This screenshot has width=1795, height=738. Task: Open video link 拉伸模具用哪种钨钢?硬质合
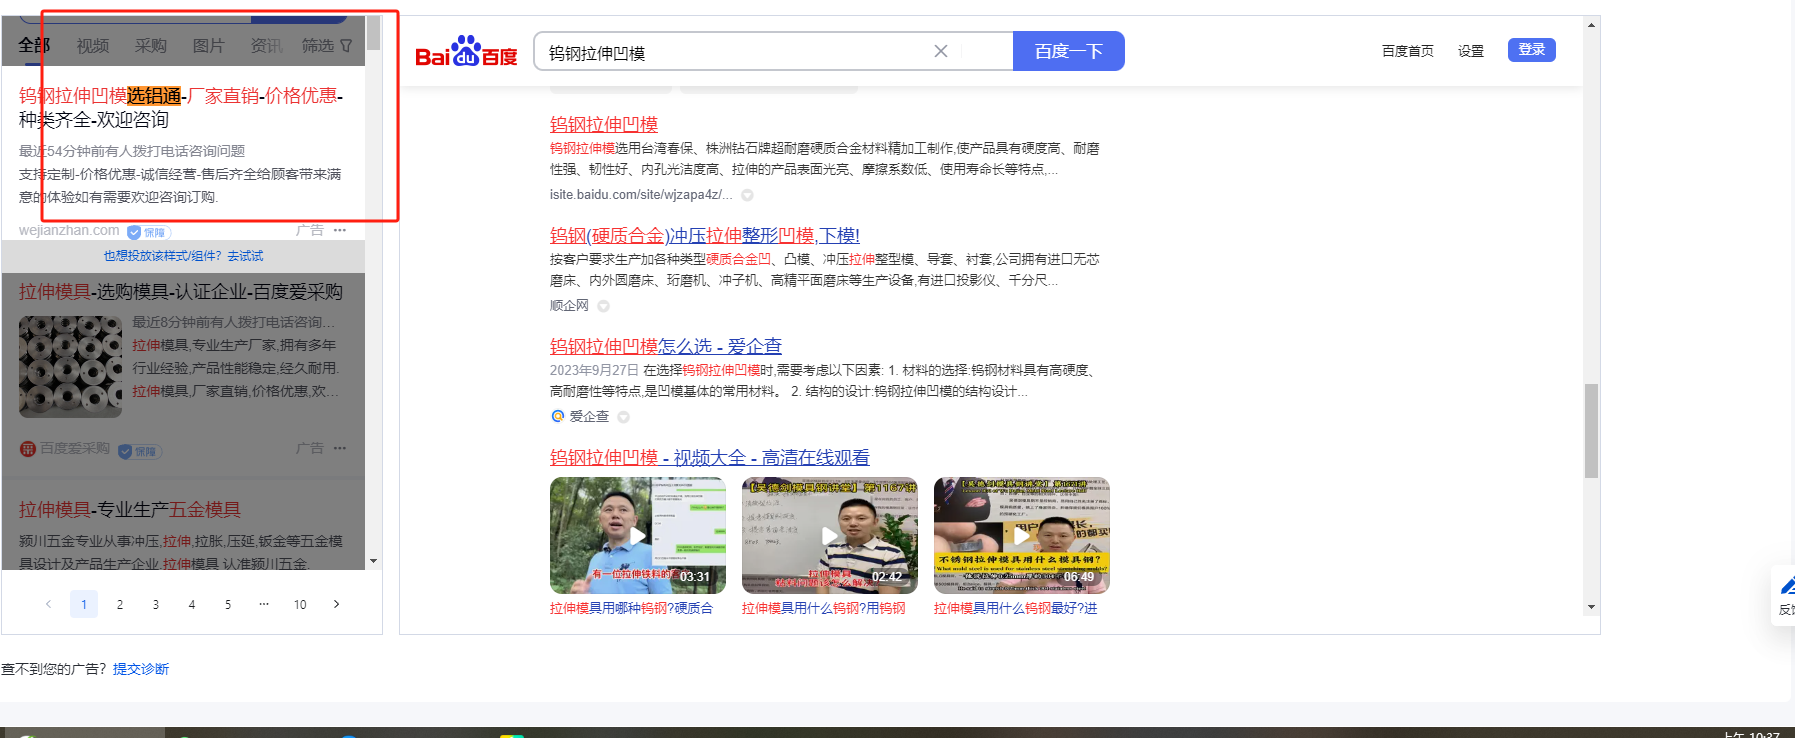pos(631,608)
